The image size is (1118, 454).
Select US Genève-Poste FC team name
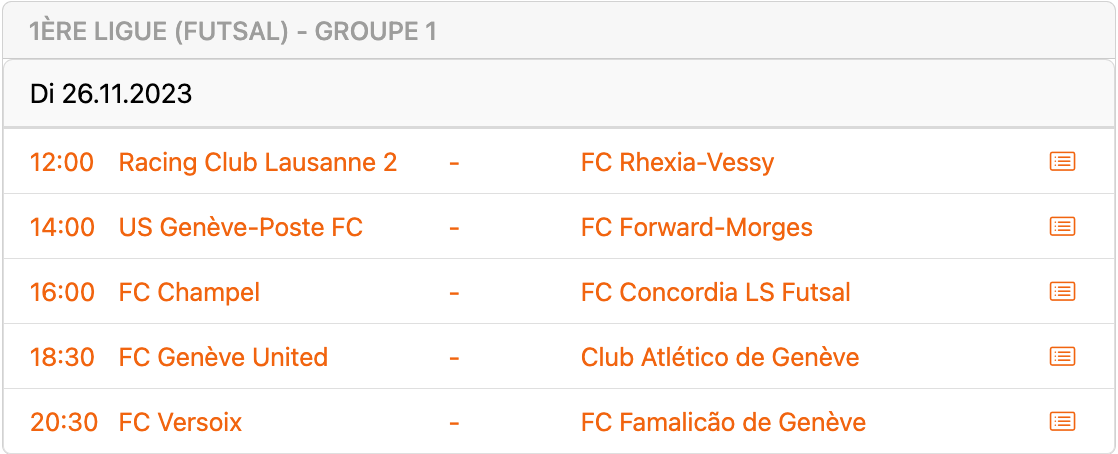pos(240,227)
